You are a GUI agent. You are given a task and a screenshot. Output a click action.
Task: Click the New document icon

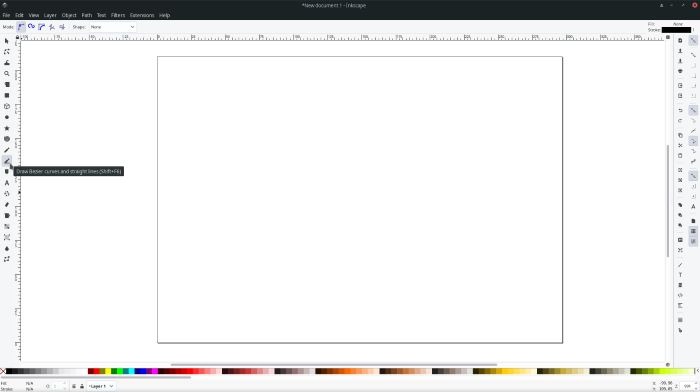[680, 41]
